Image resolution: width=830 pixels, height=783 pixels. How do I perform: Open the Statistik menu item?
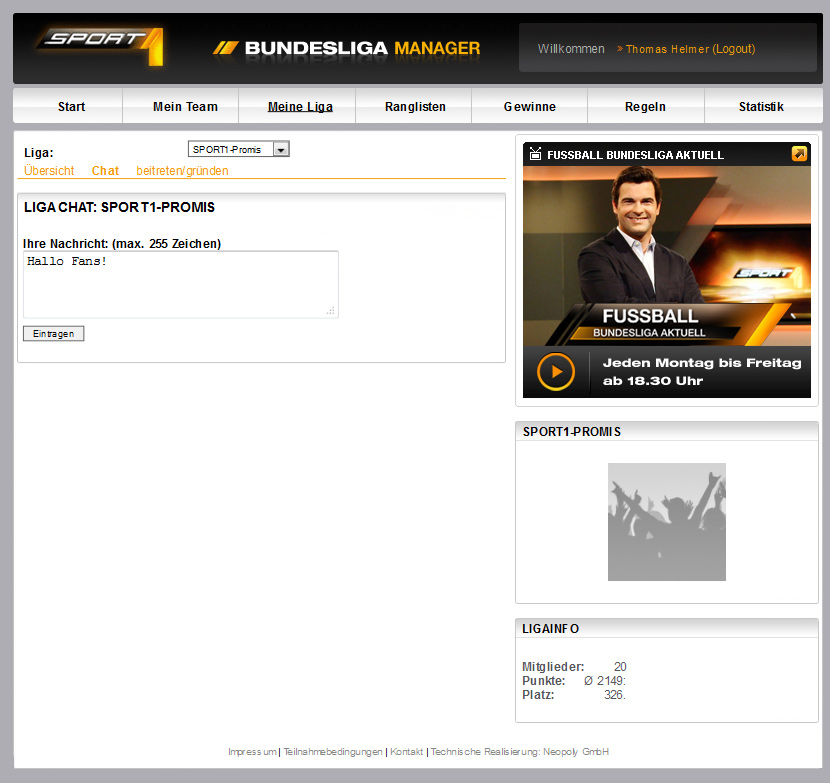pyautogui.click(x=761, y=106)
